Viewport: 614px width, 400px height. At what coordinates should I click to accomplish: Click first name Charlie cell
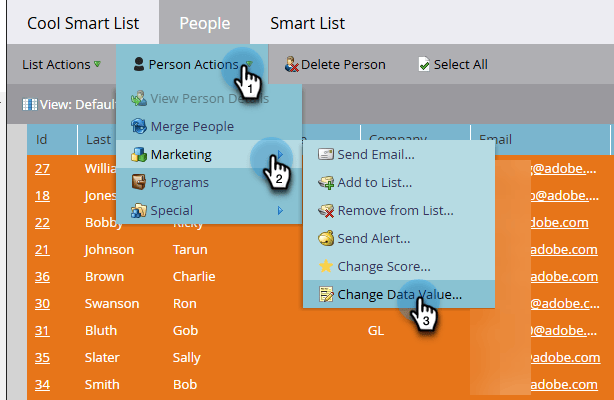pos(194,277)
